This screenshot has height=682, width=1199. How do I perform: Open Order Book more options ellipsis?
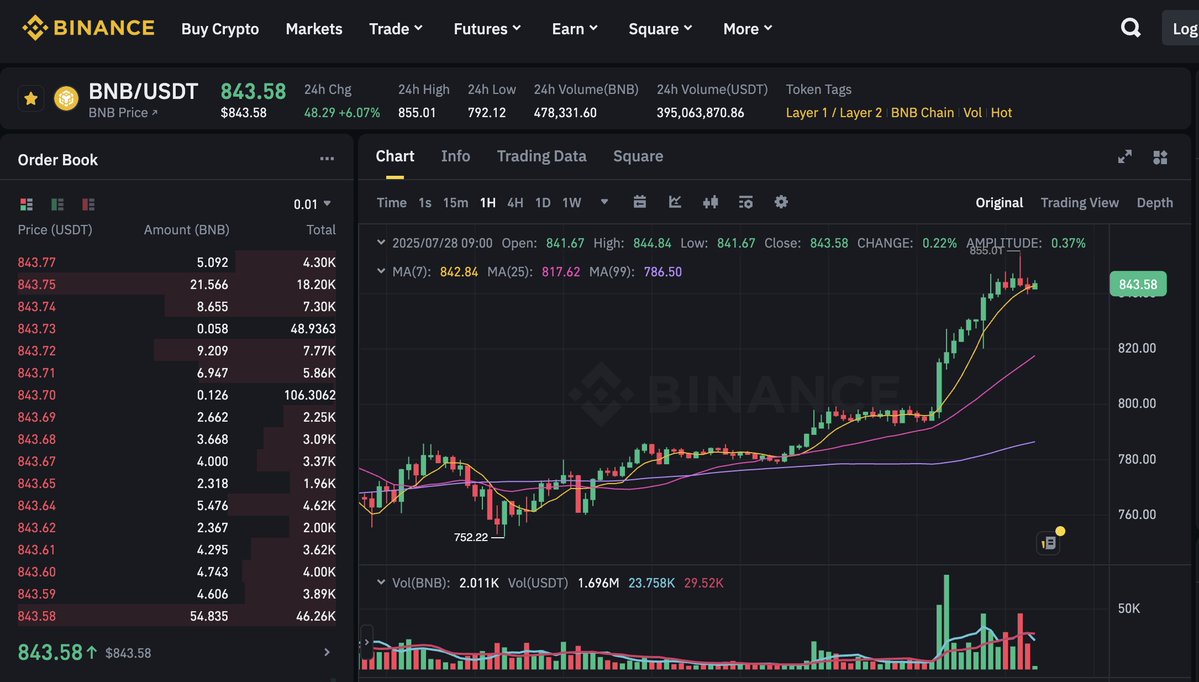[327, 159]
